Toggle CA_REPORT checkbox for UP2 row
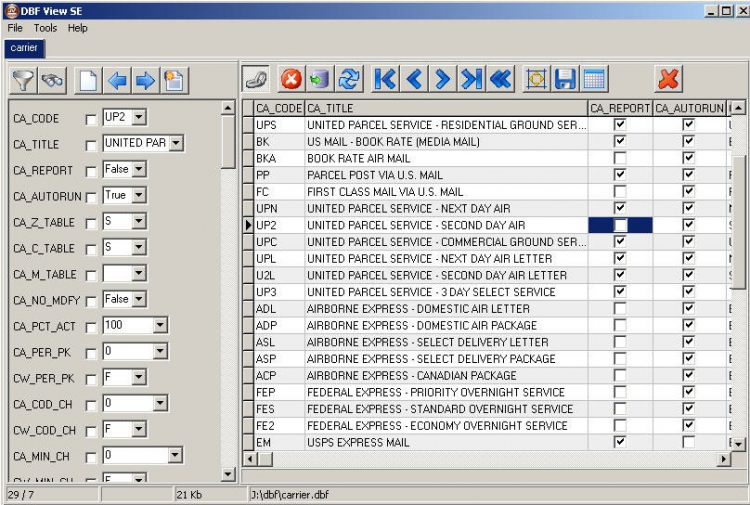The image size is (750, 505). tap(620, 225)
